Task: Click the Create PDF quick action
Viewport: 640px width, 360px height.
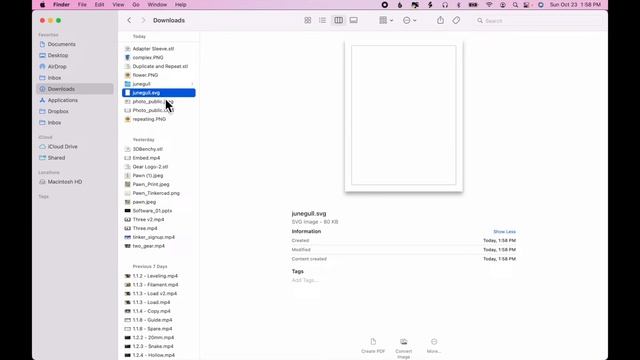Action: click(x=373, y=346)
